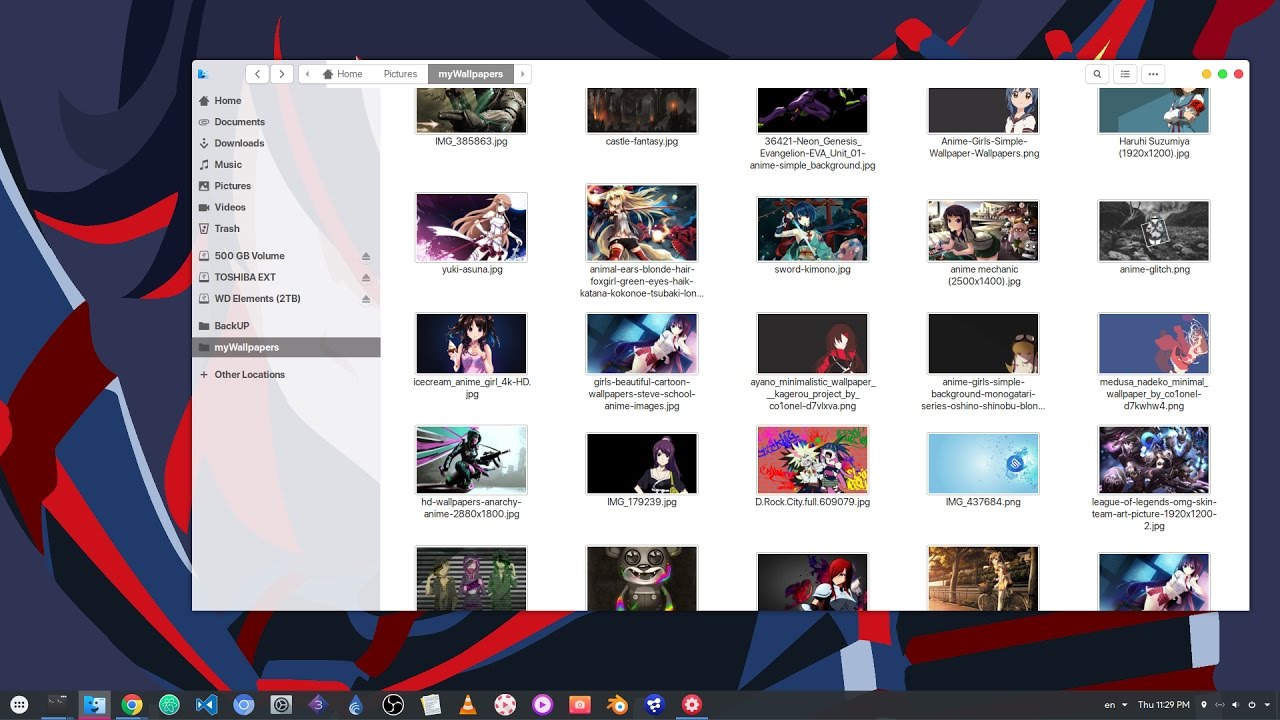Select the league-of-legends-omg-skin thumbnail
Image resolution: width=1280 pixels, height=720 pixels.
click(1153, 460)
